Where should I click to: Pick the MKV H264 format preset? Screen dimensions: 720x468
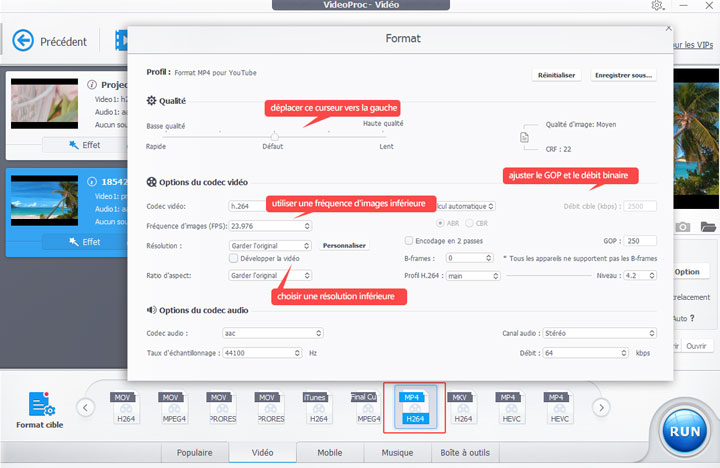pos(463,408)
